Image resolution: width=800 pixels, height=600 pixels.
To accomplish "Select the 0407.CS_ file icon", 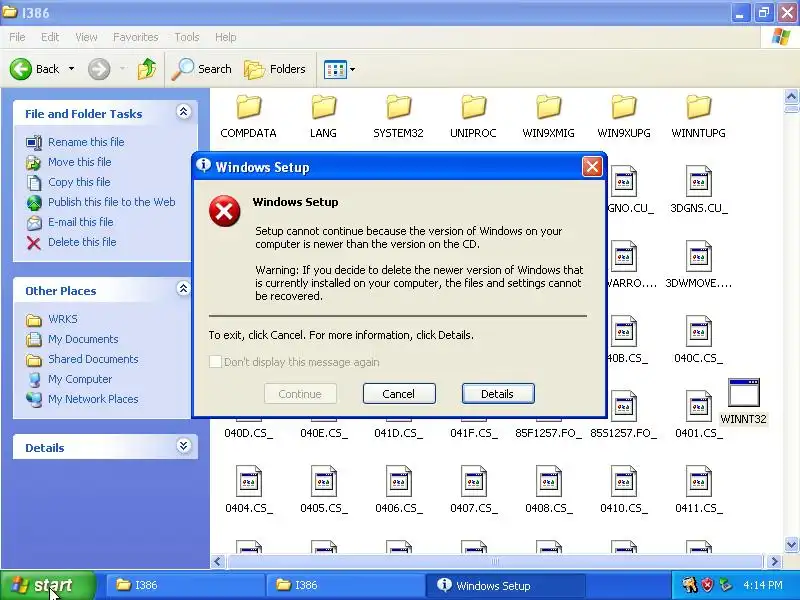I will click(473, 481).
